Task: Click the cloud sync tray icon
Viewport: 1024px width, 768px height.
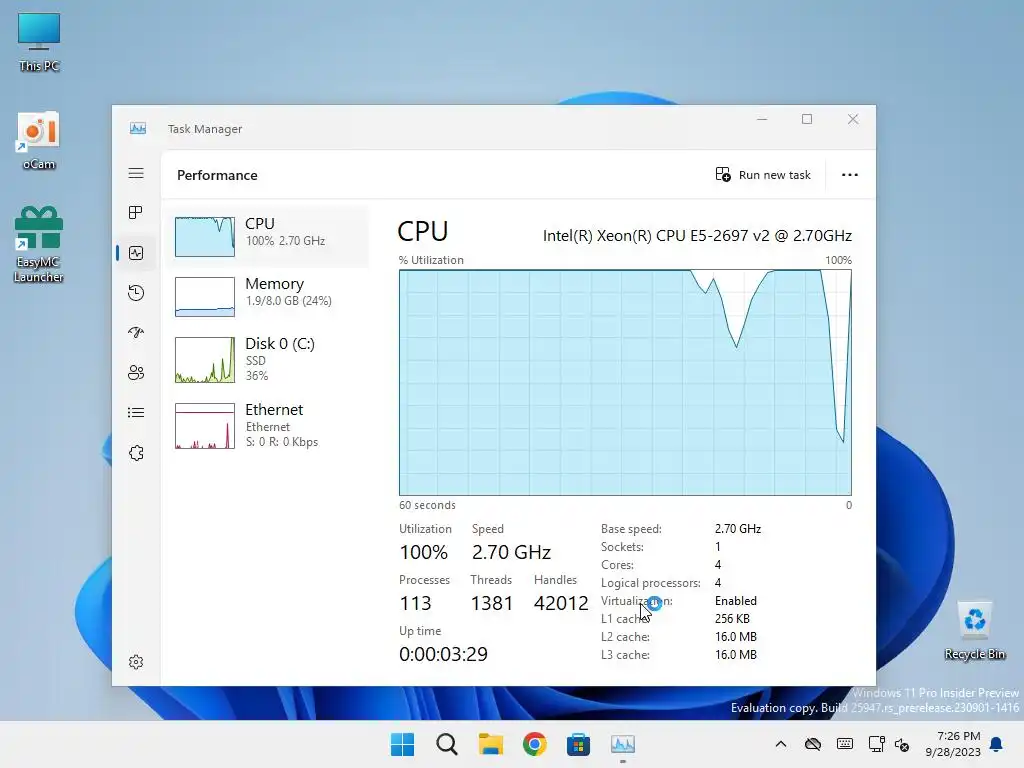Action: pos(812,744)
